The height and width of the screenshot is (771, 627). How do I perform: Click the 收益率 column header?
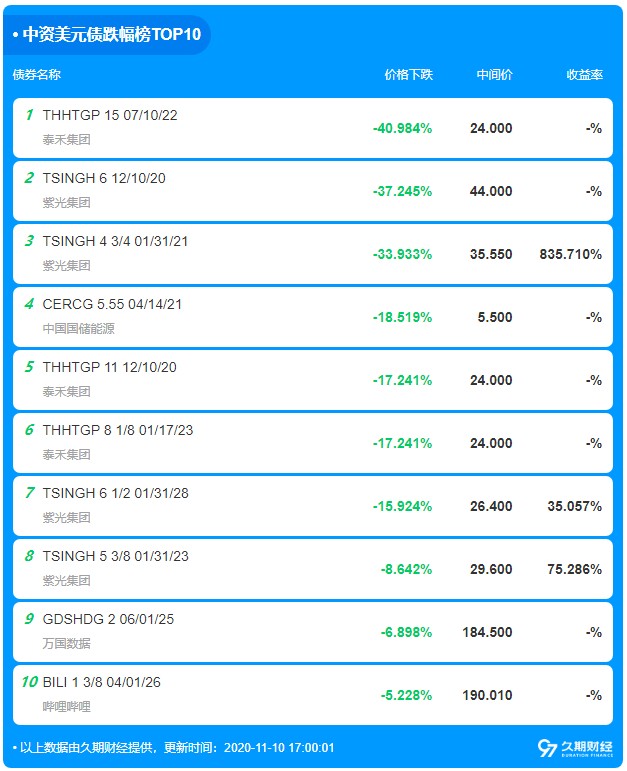(584, 75)
